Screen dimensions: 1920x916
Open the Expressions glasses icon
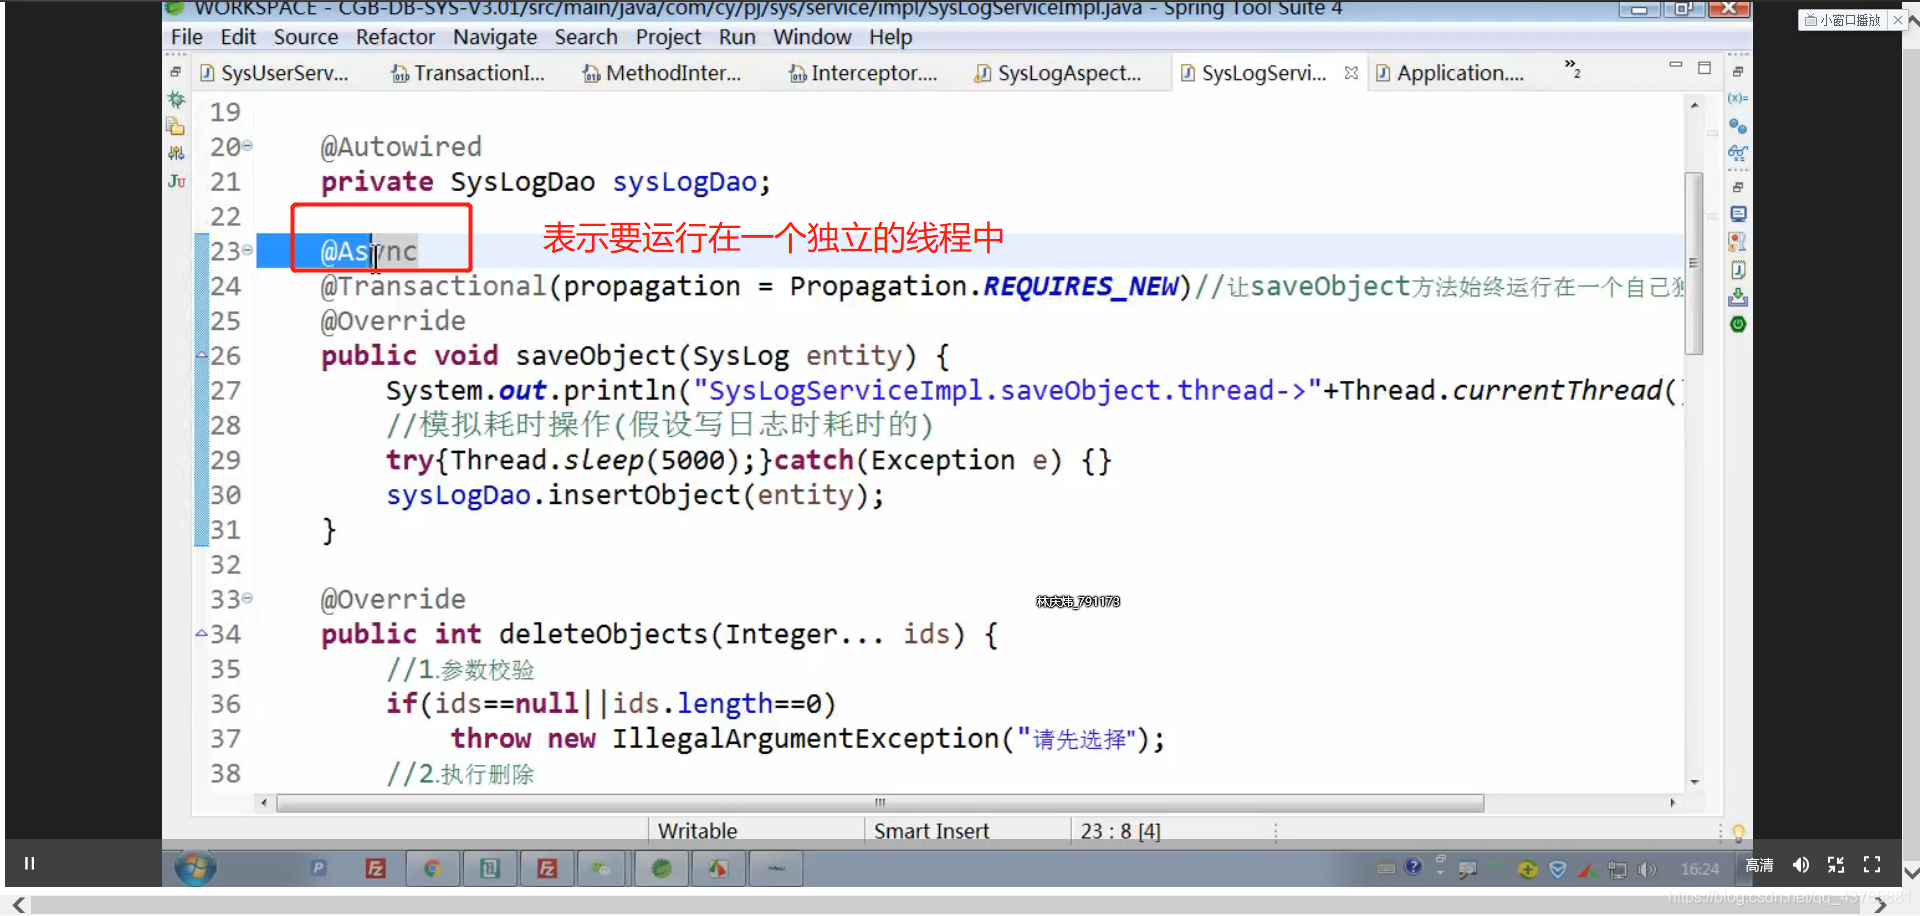pyautogui.click(x=1738, y=153)
